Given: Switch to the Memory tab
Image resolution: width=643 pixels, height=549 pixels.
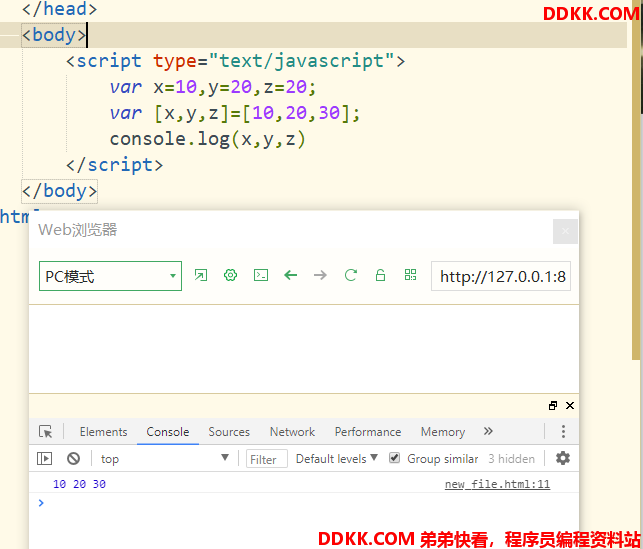Looking at the screenshot, I should pyautogui.click(x=443, y=432).
